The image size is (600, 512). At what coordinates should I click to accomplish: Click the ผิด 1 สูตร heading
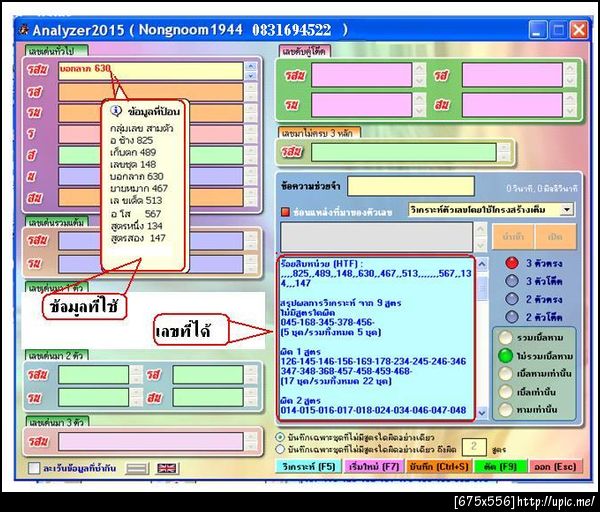coord(300,352)
